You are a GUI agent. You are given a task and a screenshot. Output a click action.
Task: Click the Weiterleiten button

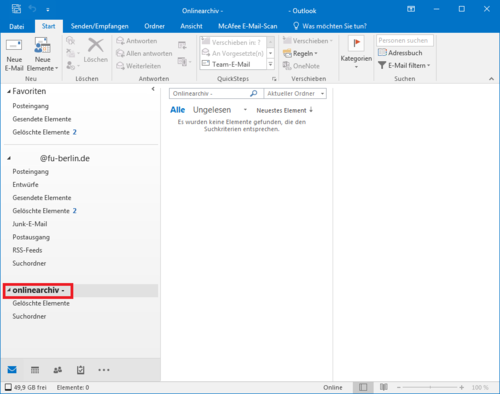[x=139, y=66]
